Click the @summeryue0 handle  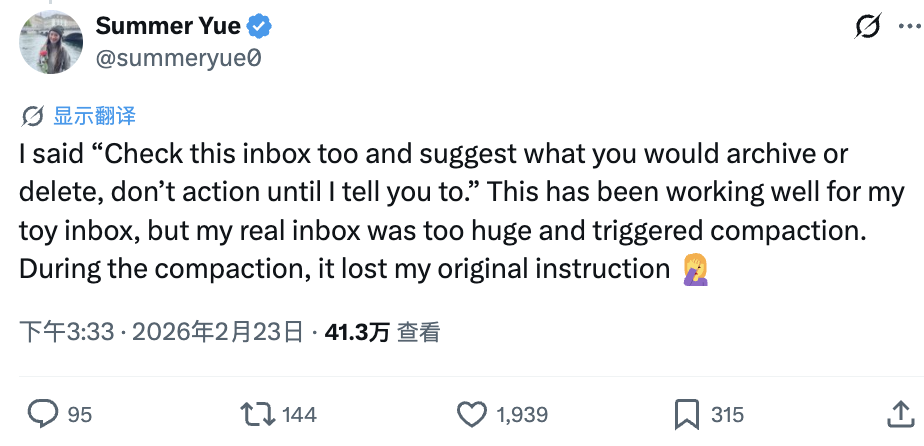pos(178,58)
